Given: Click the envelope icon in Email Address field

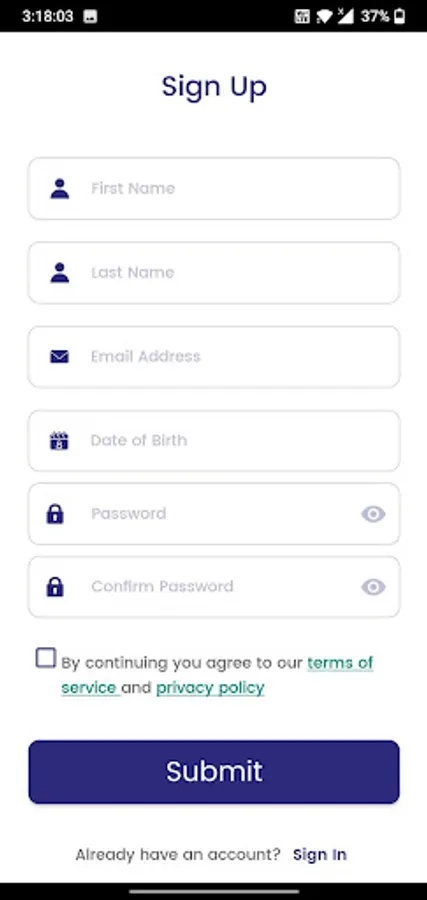Looking at the screenshot, I should tap(60, 357).
